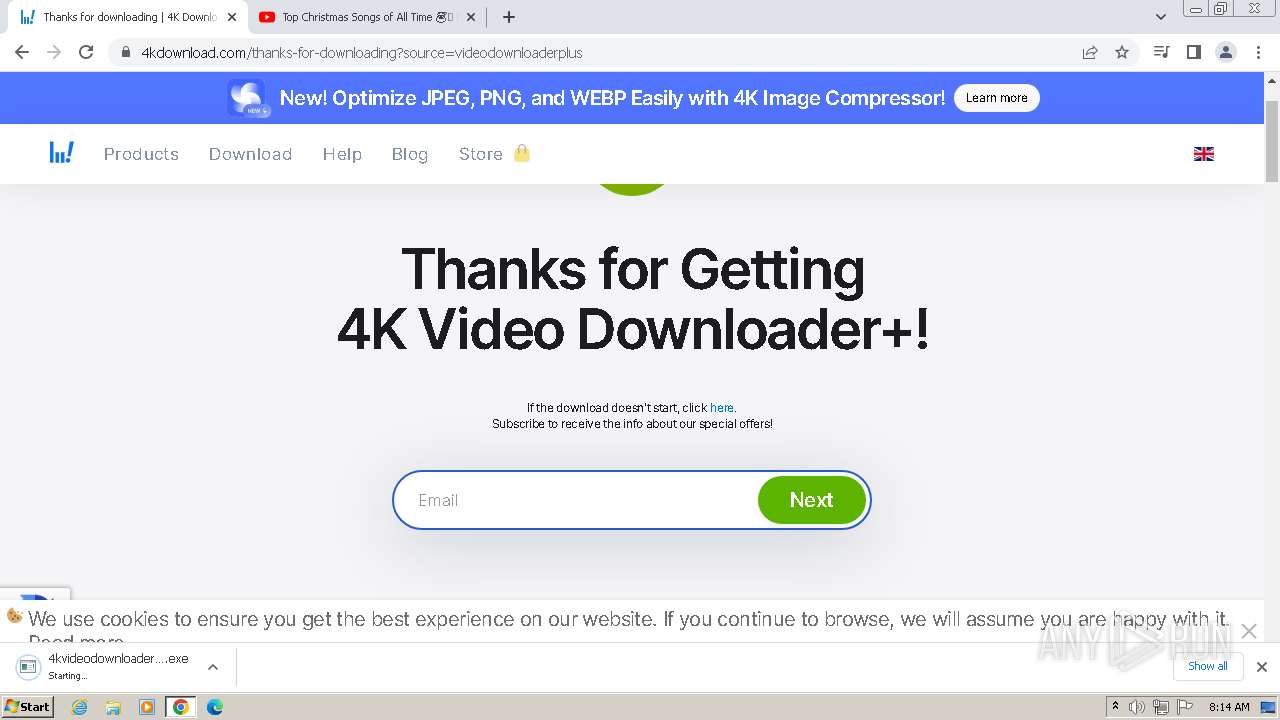Open Microsoft Edge from taskbar
The width and height of the screenshot is (1280, 720).
(x=214, y=707)
